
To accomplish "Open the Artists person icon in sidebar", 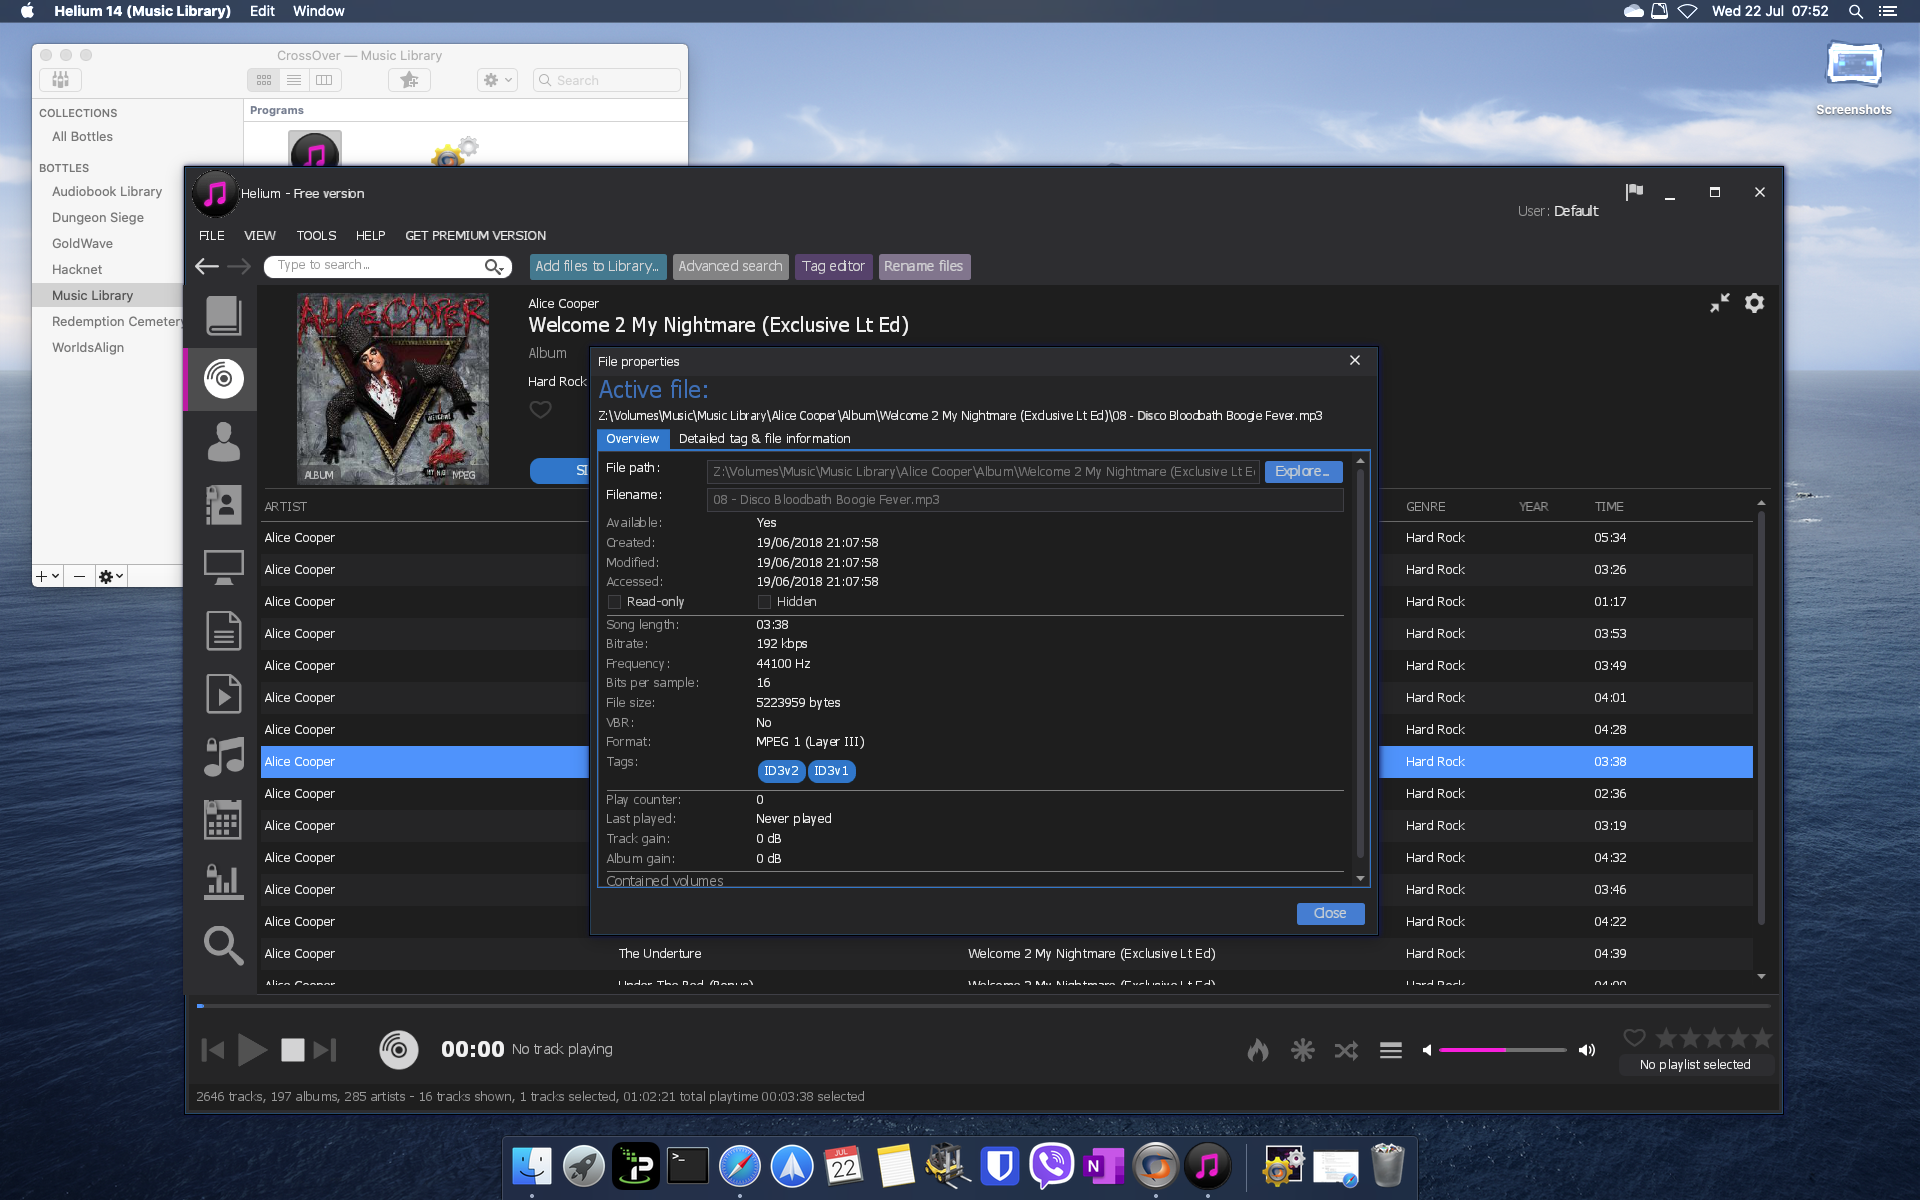I will 223,442.
